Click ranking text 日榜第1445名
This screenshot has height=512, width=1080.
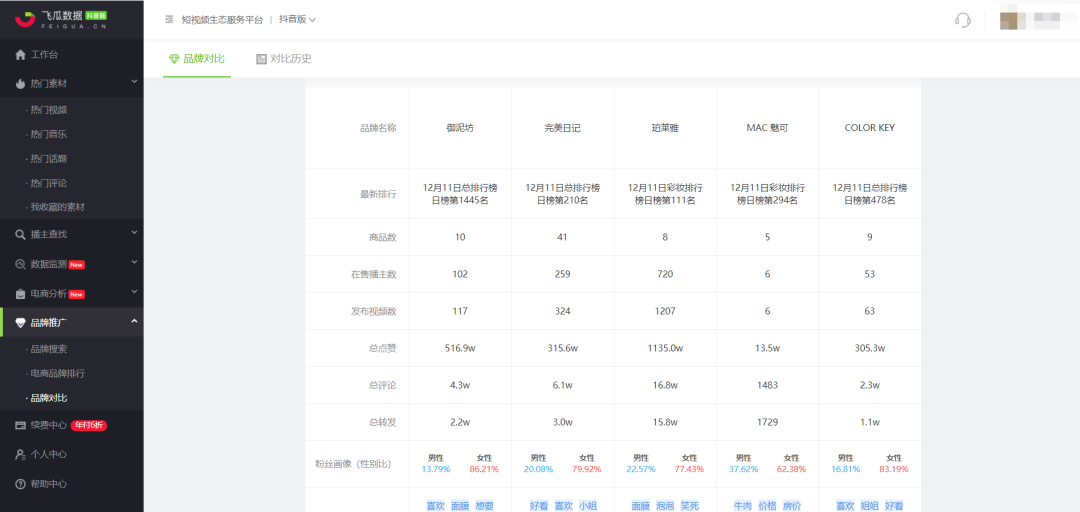(x=460, y=201)
